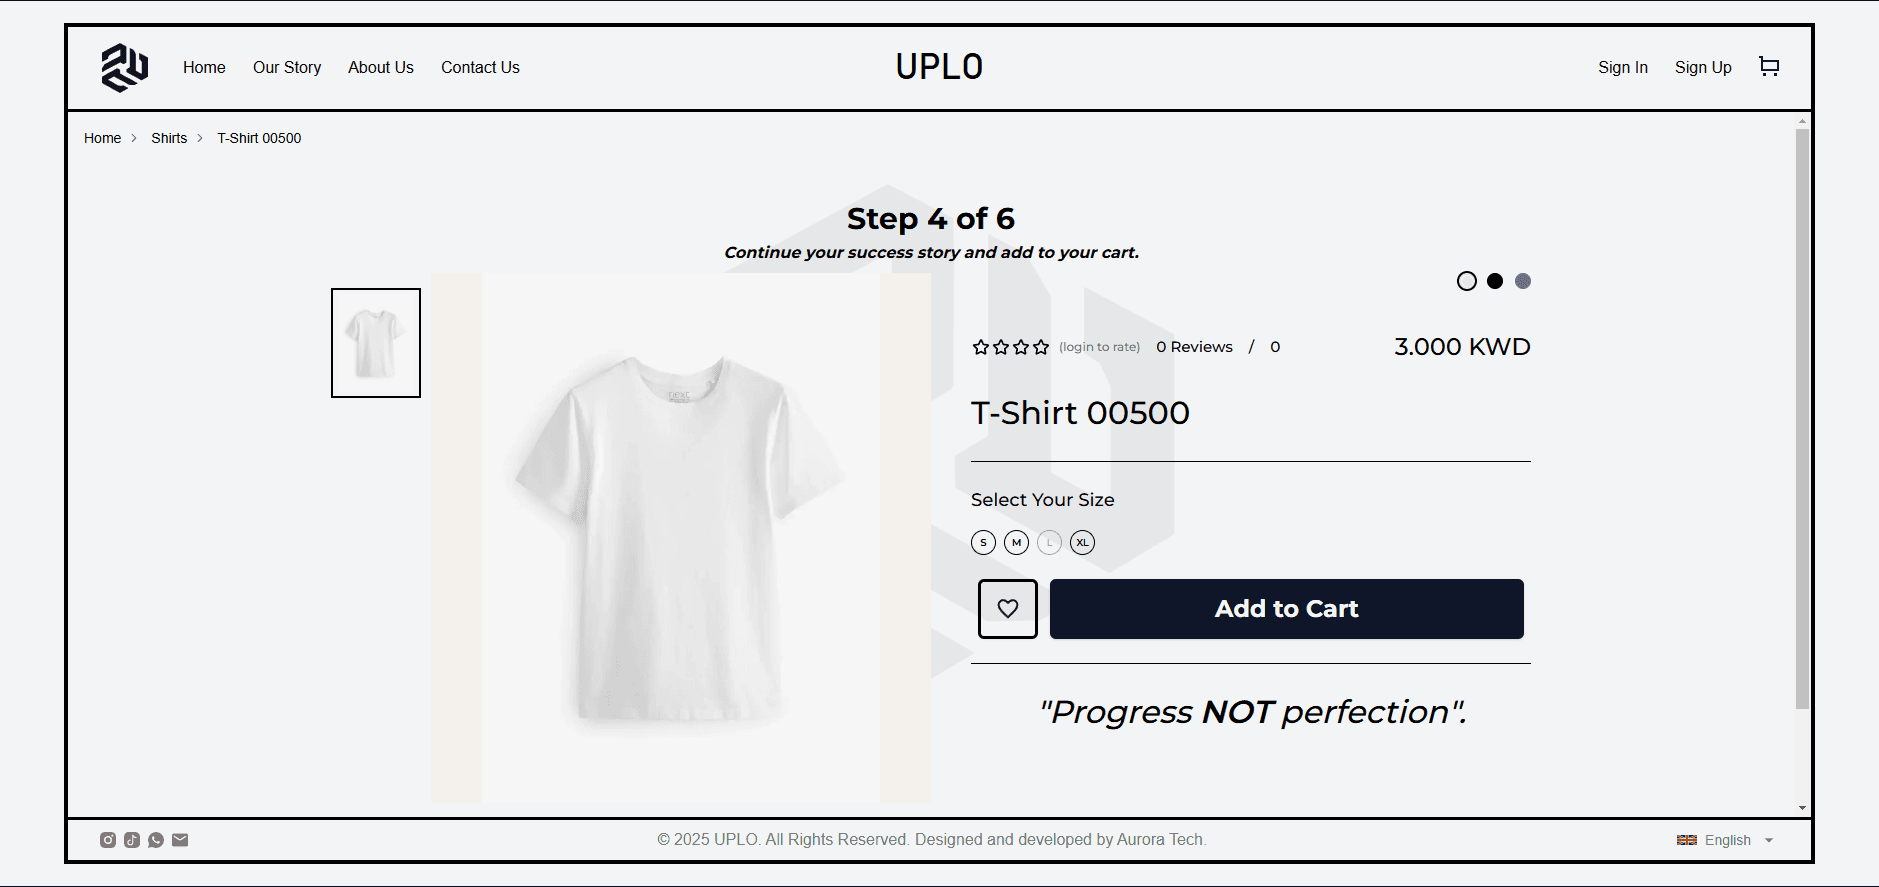
Task: Click the Sign In link
Action: click(1622, 67)
